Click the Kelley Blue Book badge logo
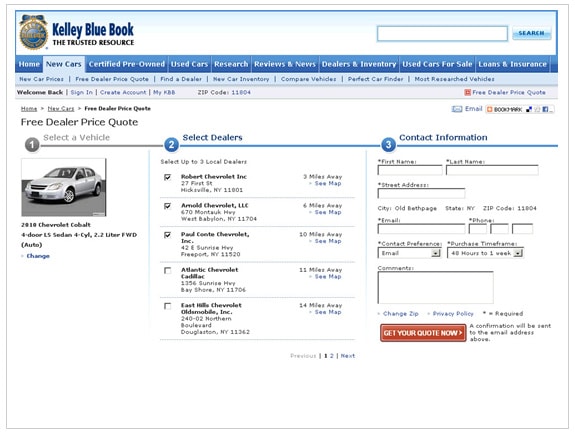This screenshot has width=575, height=434. pos(33,32)
